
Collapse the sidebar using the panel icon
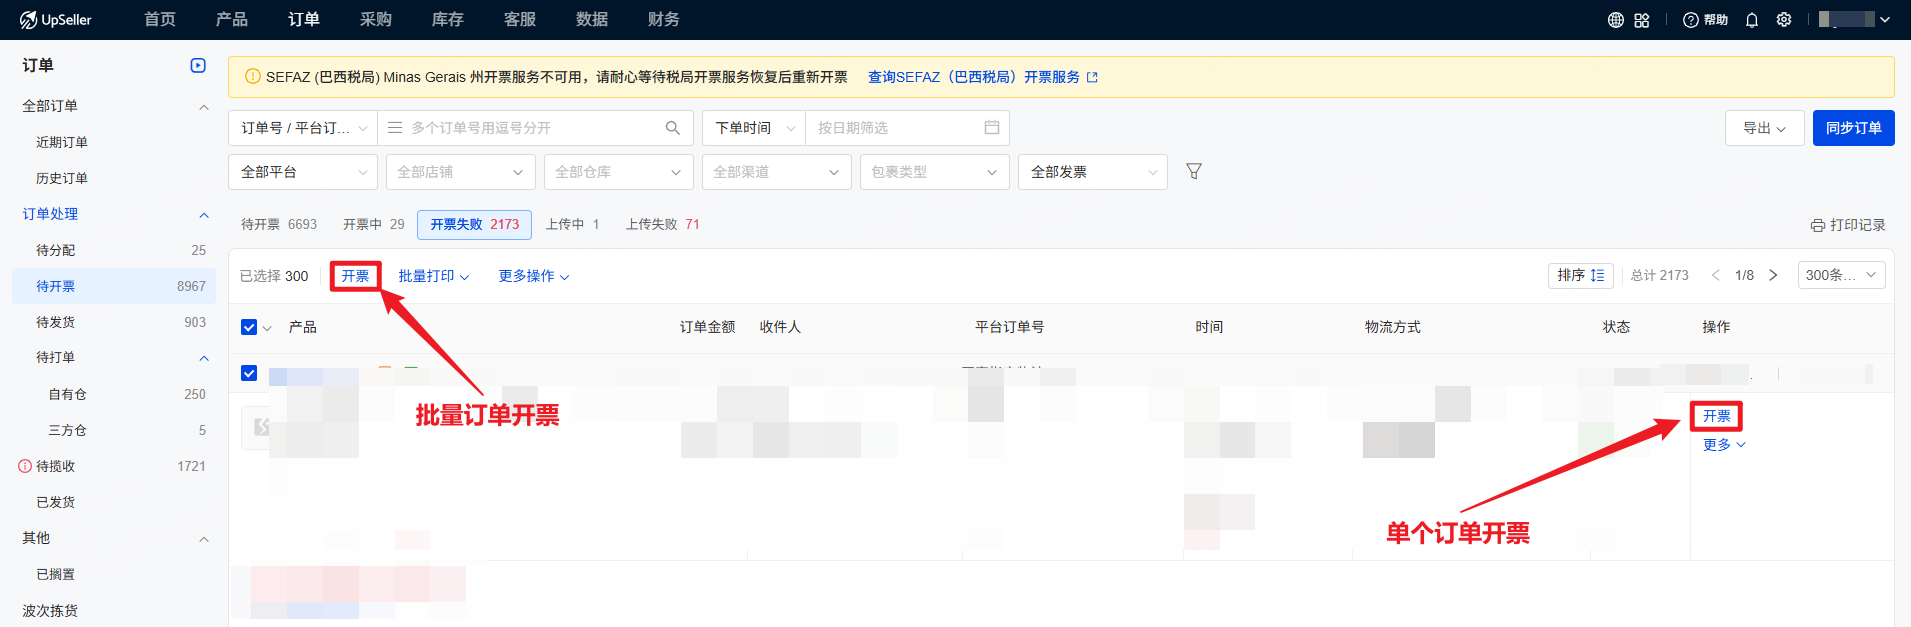[x=198, y=66]
